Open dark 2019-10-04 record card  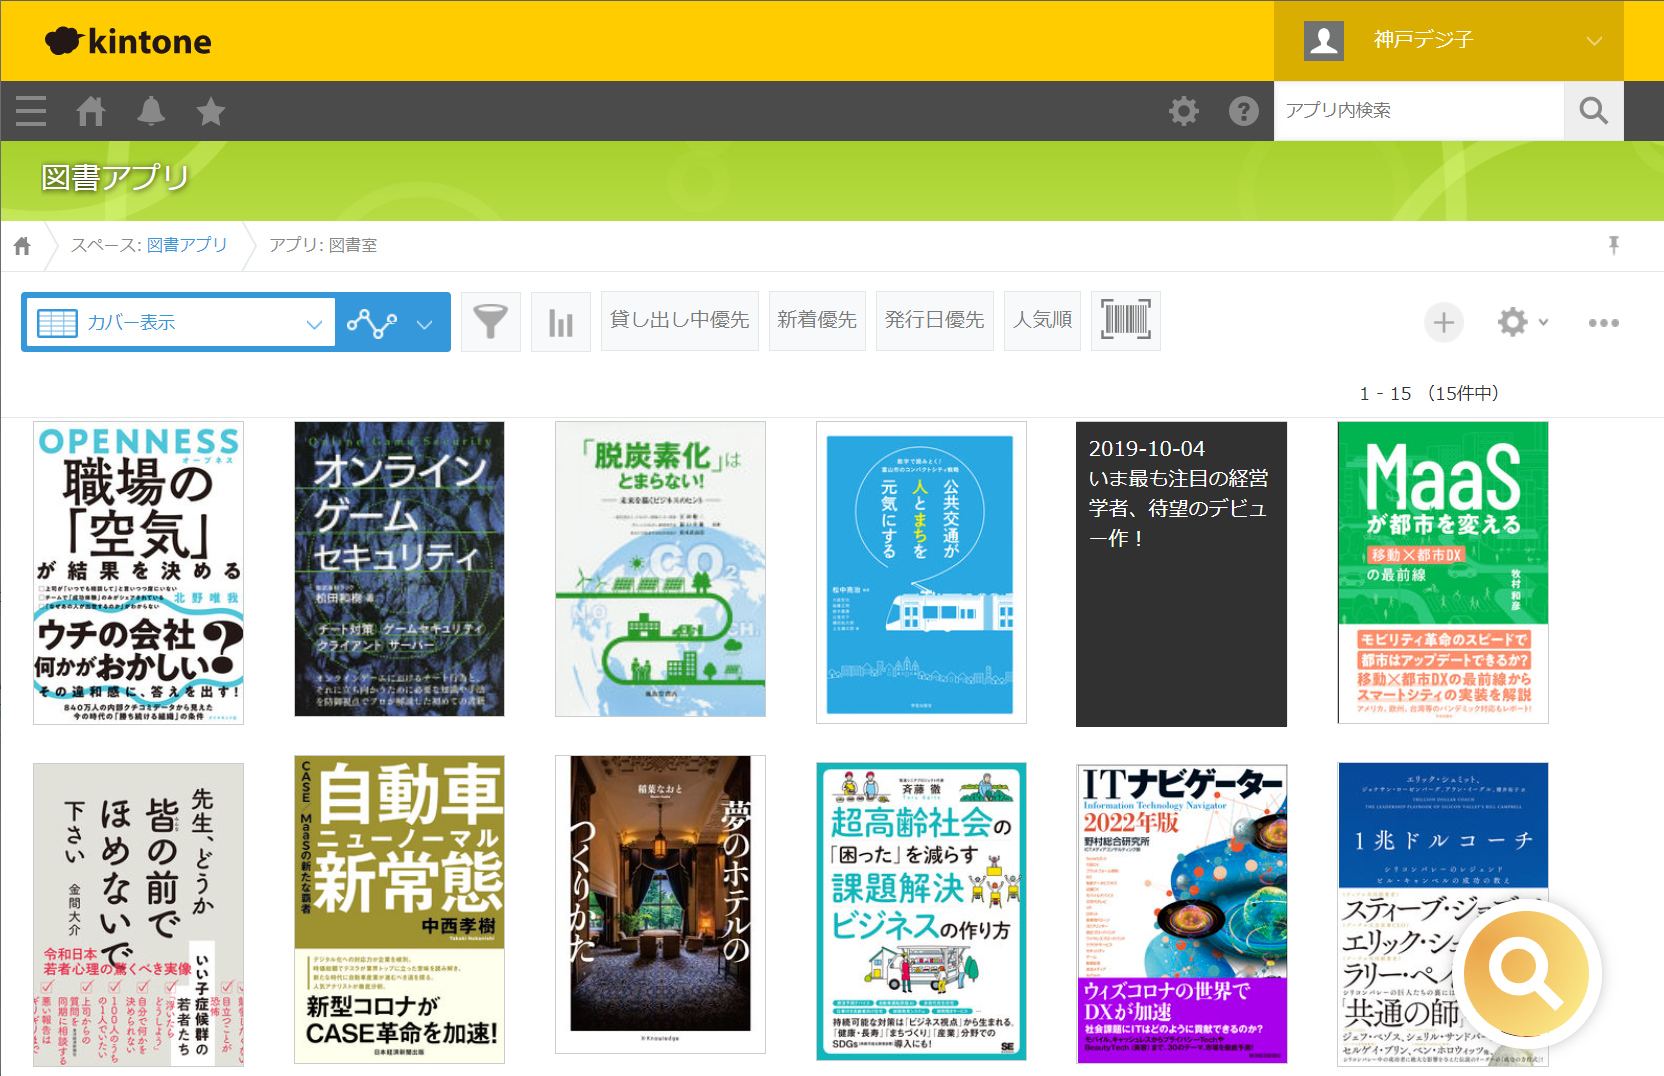click(1181, 574)
